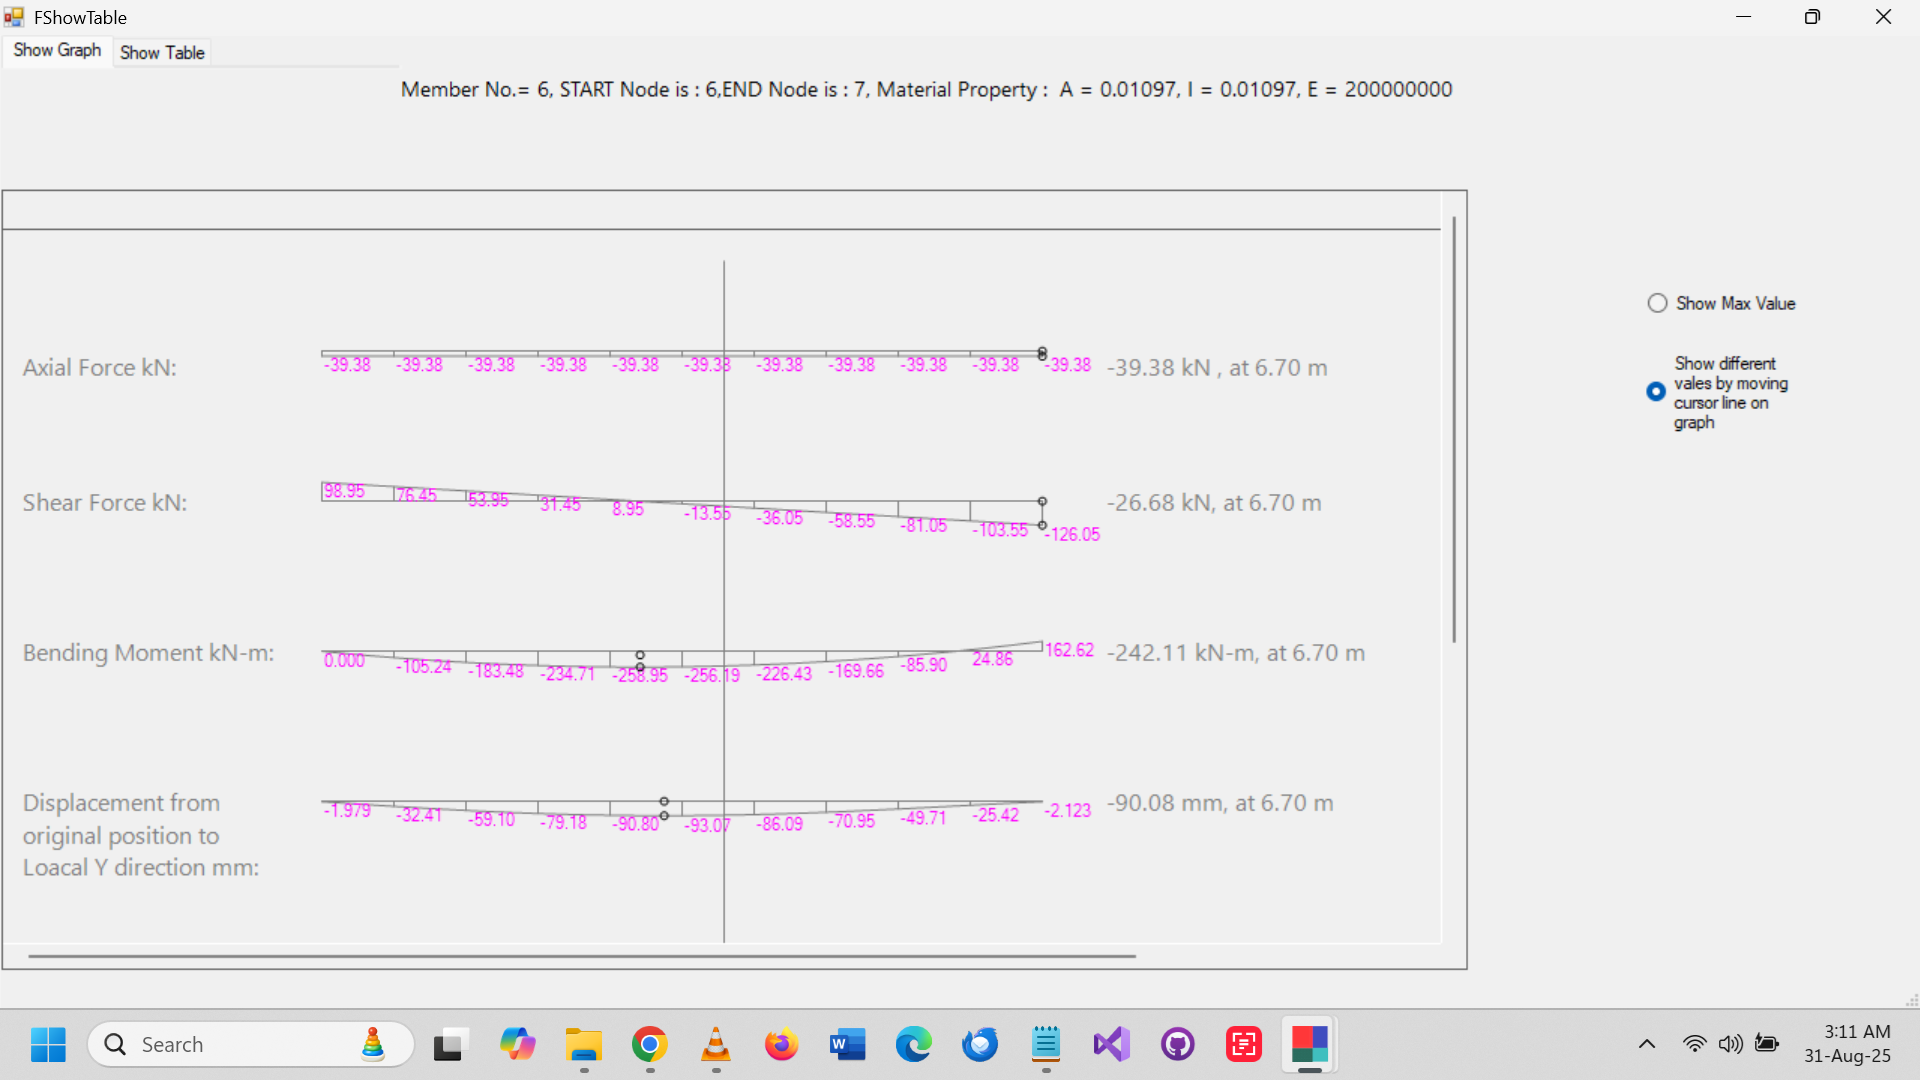Open the notes app from the taskbar
The image size is (1920, 1080).
click(x=1045, y=1044)
